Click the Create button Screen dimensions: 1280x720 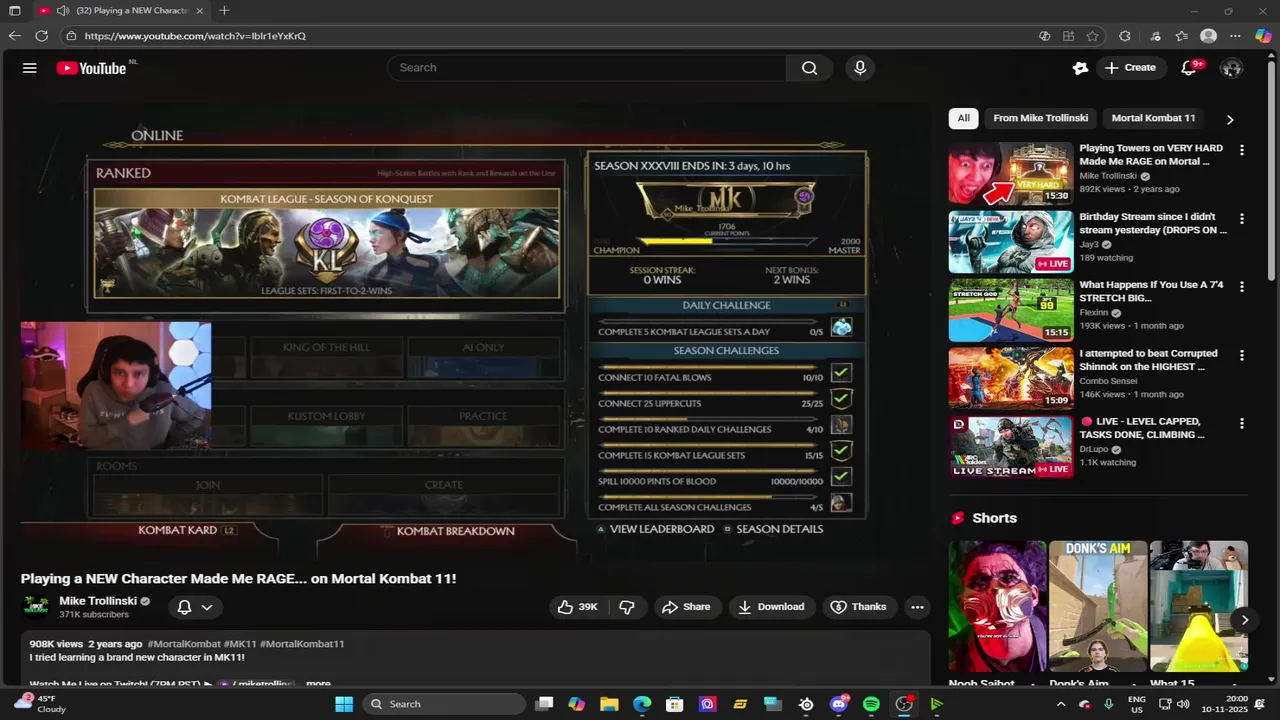tap(1130, 68)
